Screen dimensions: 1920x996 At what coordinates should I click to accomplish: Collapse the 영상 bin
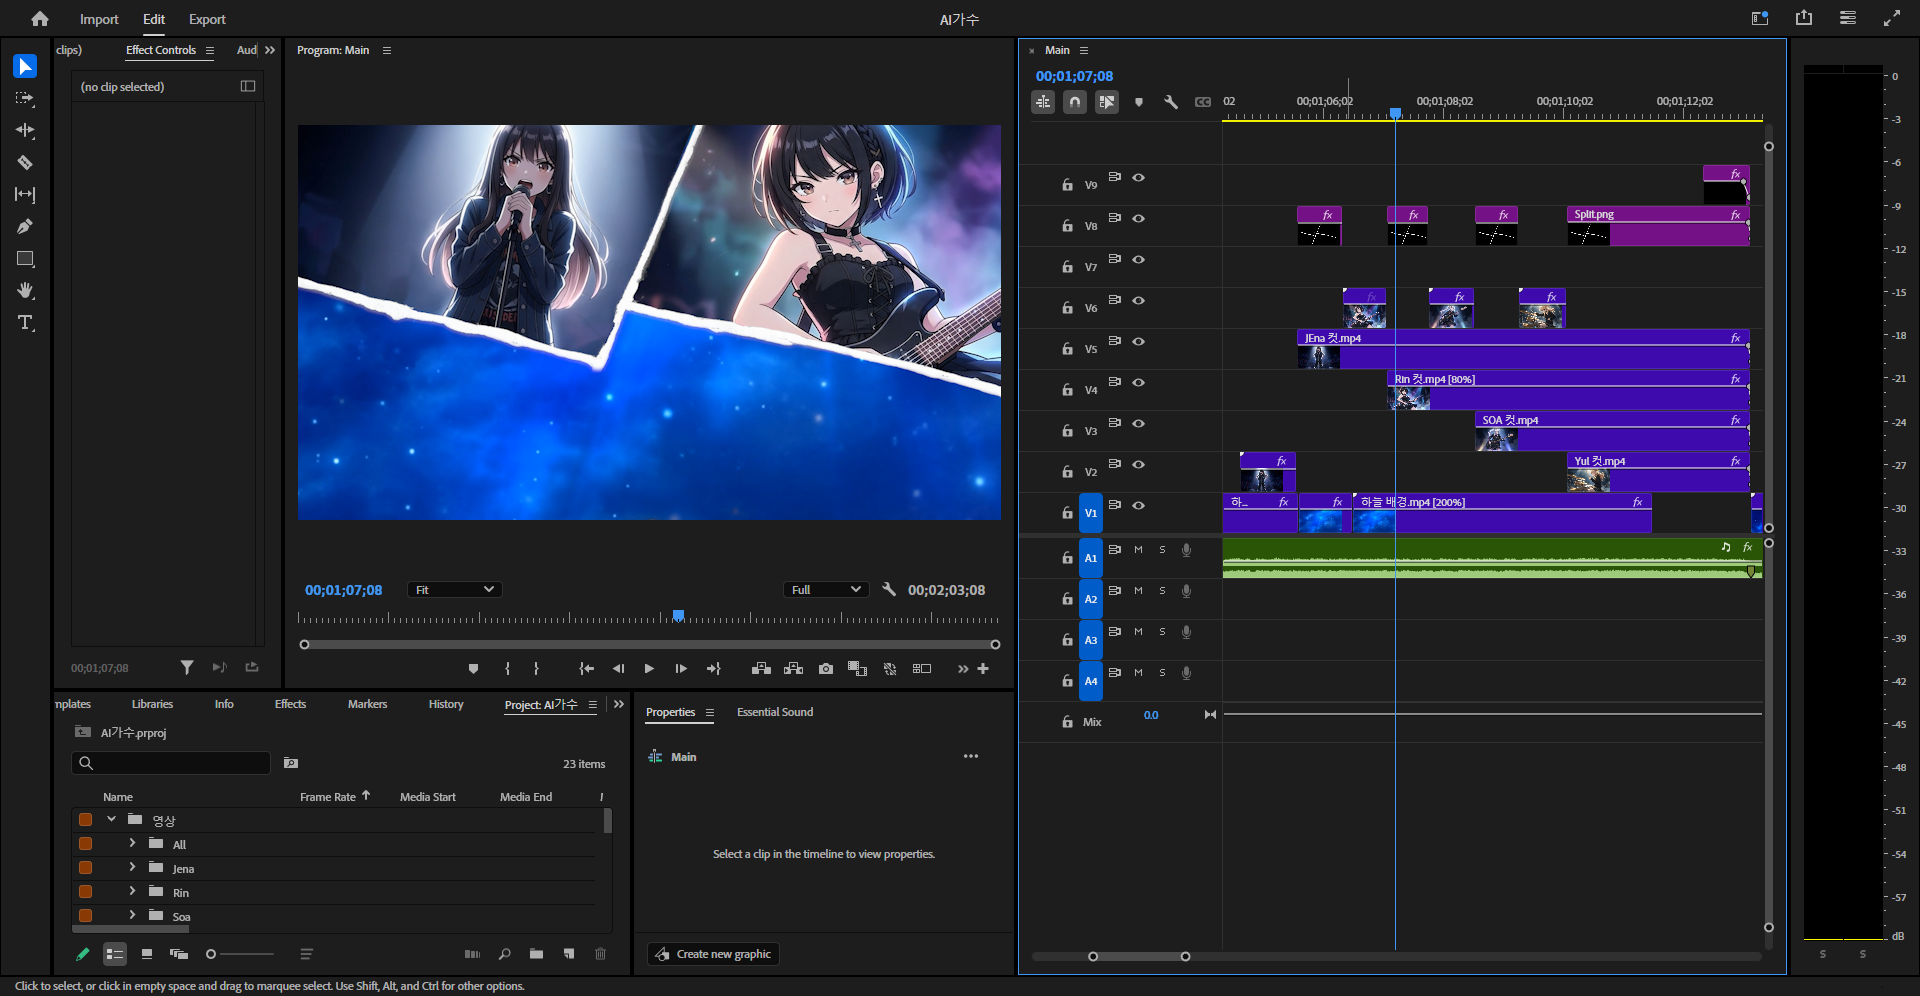pyautogui.click(x=111, y=819)
